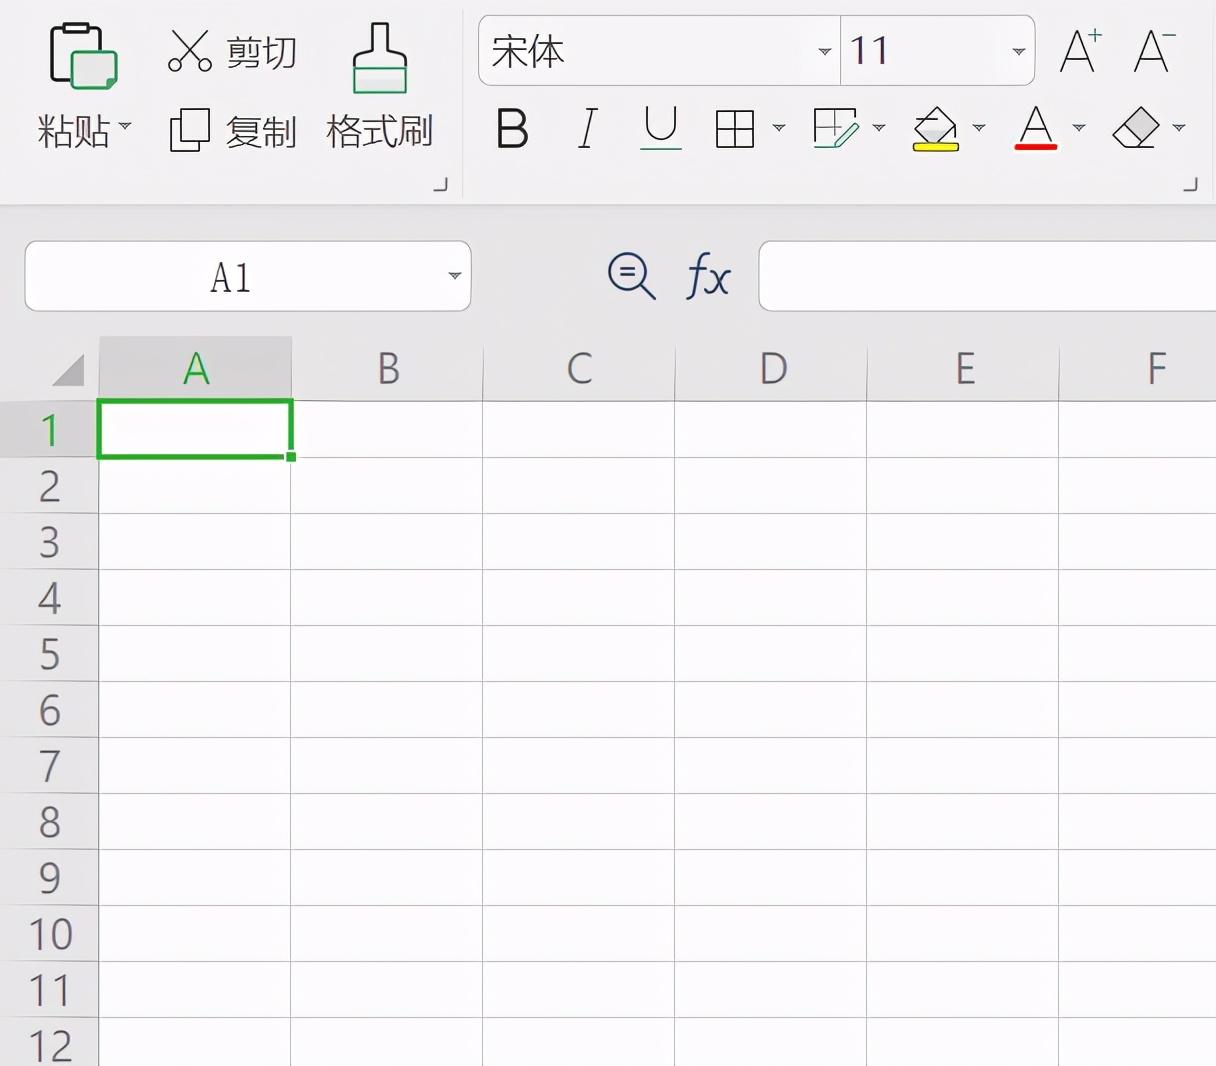Open font color palette dropdown arrow
This screenshot has width=1216, height=1066.
tap(1079, 128)
